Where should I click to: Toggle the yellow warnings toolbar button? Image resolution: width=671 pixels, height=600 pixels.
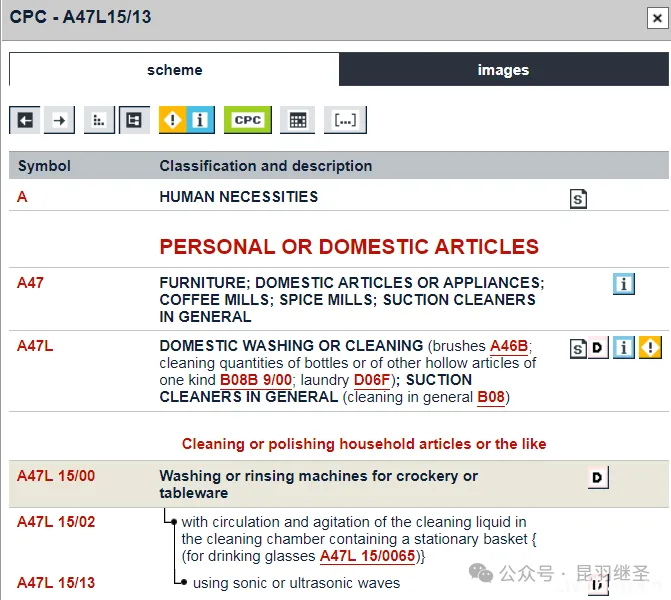(x=172, y=120)
